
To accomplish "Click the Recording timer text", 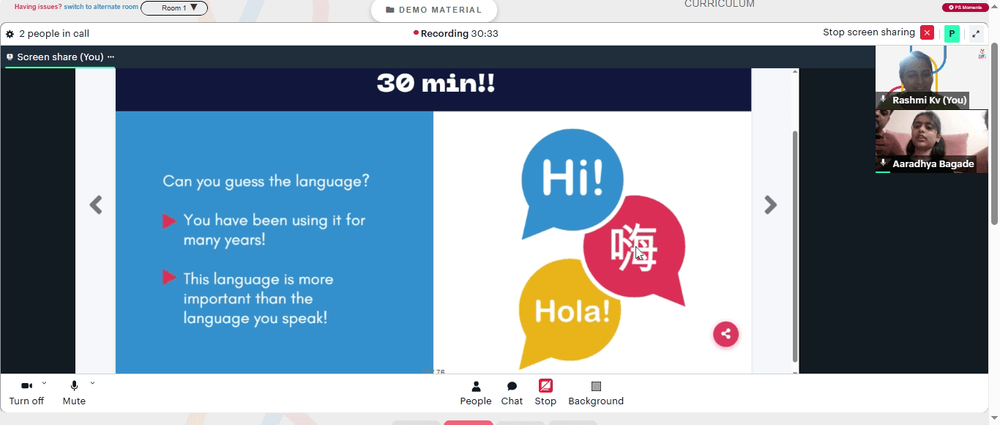I will 459,34.
